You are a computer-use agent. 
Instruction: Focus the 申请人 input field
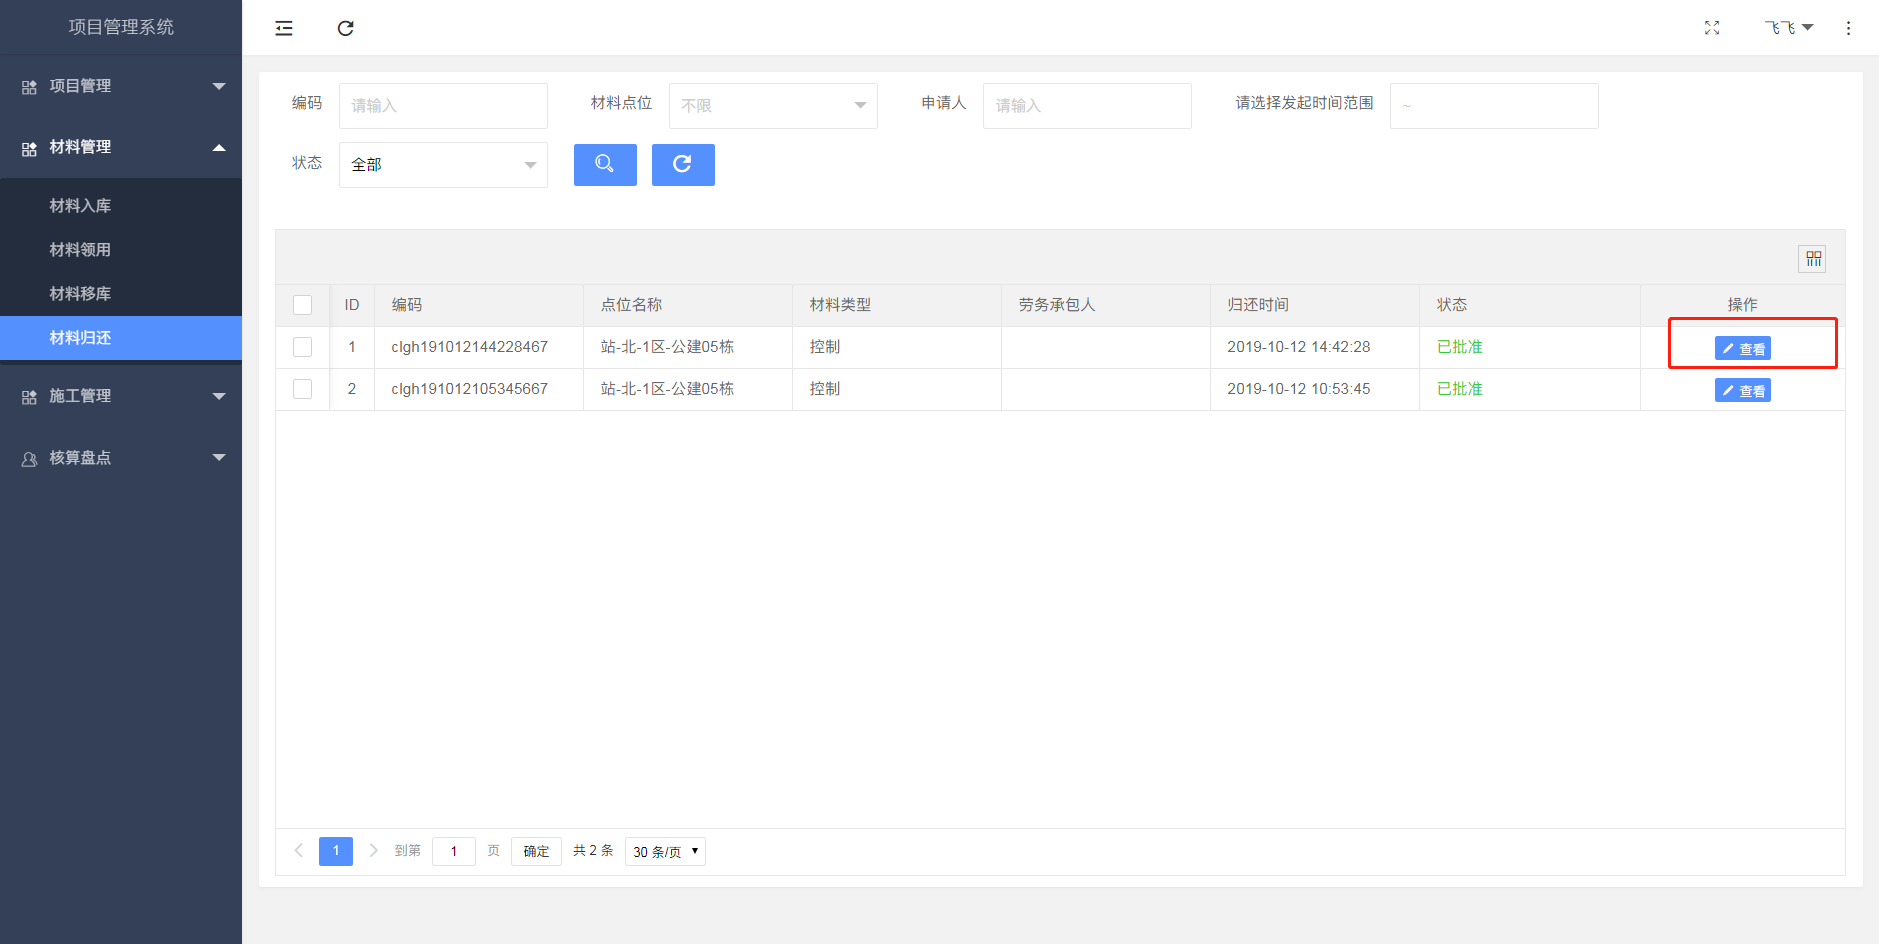point(1087,106)
